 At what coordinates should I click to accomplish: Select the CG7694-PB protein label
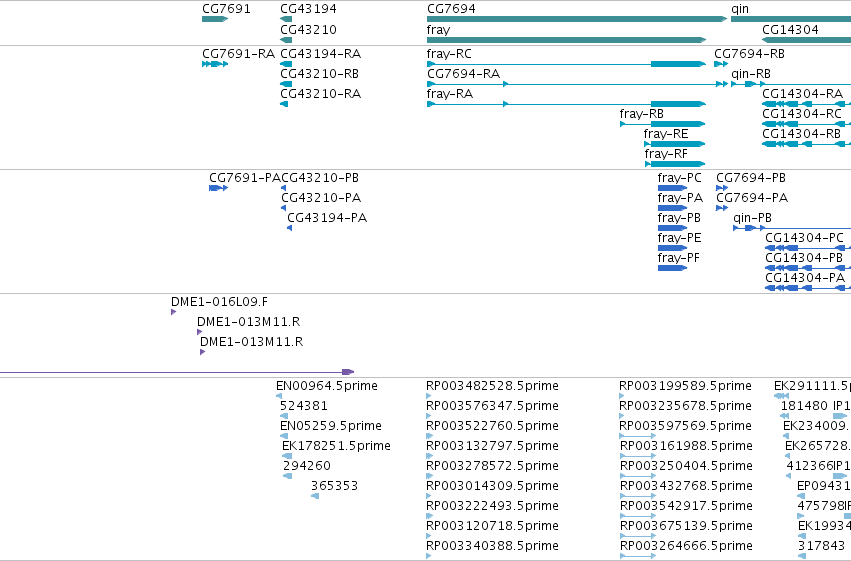751,178
